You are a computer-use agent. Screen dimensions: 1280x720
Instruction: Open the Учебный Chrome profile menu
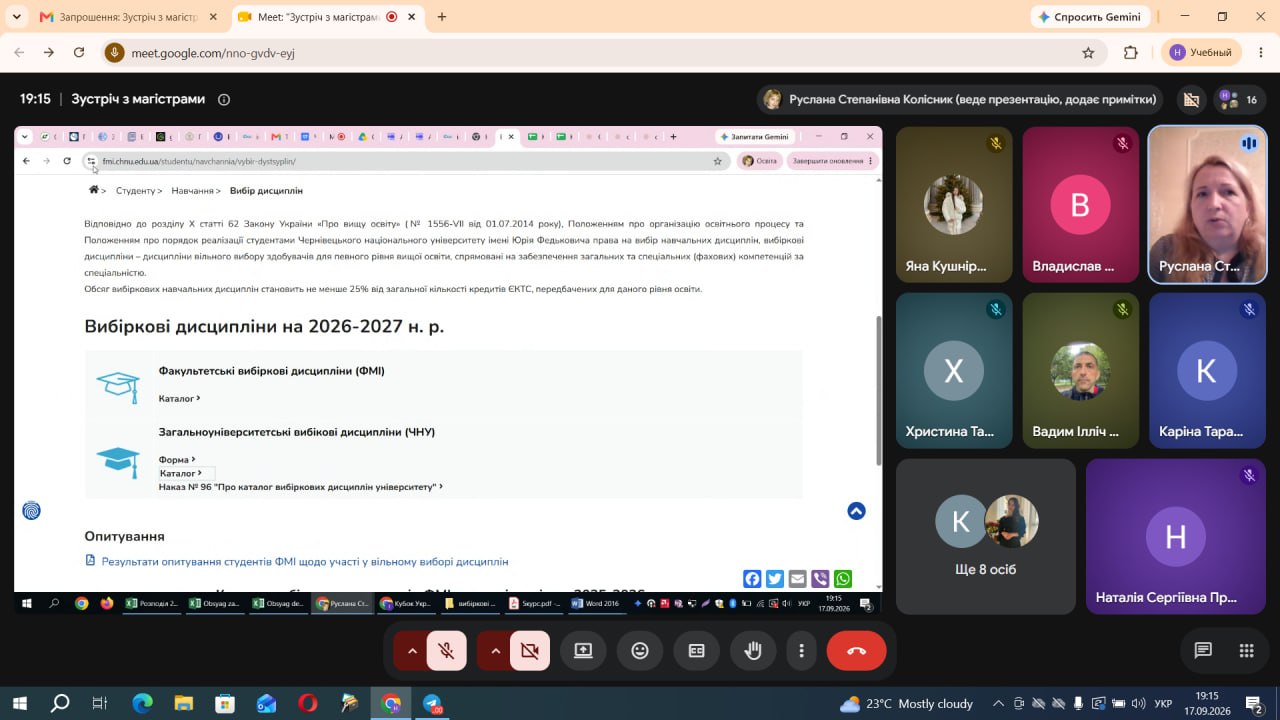(1201, 53)
